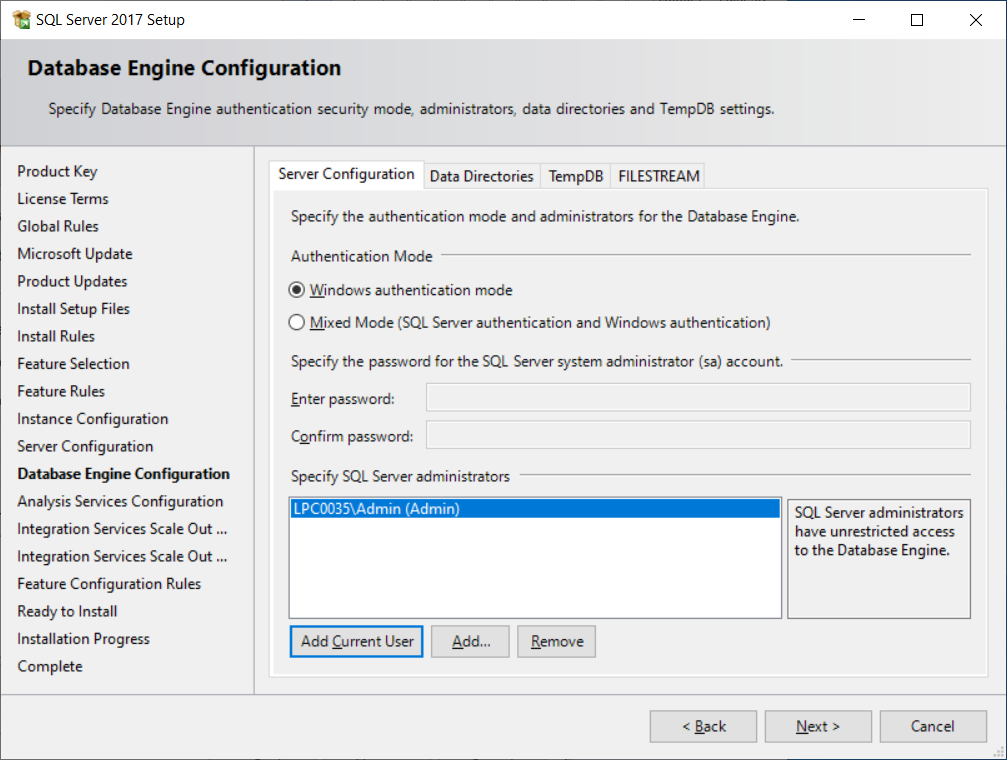Viewport: 1007px width, 760px height.
Task: Click the Back button
Action: [x=703, y=727]
